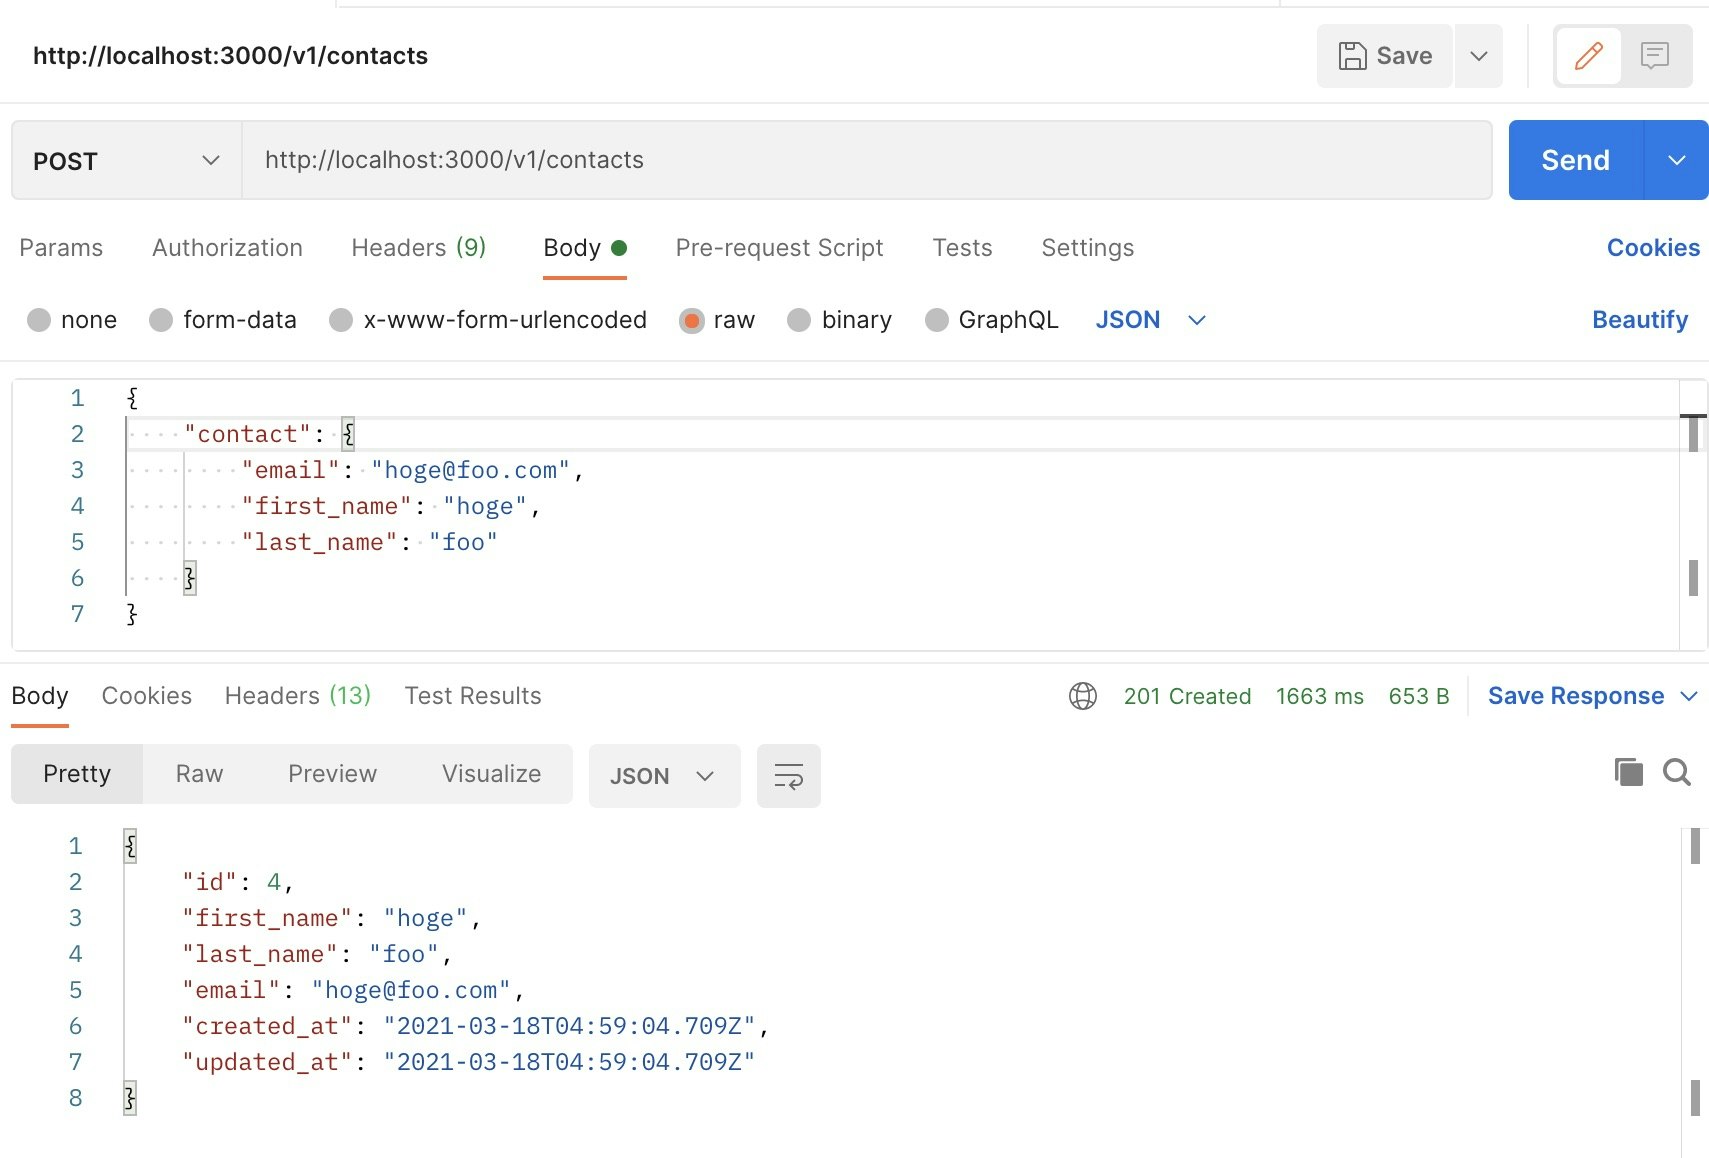
Task: Select the form-data radio option
Action: point(161,320)
